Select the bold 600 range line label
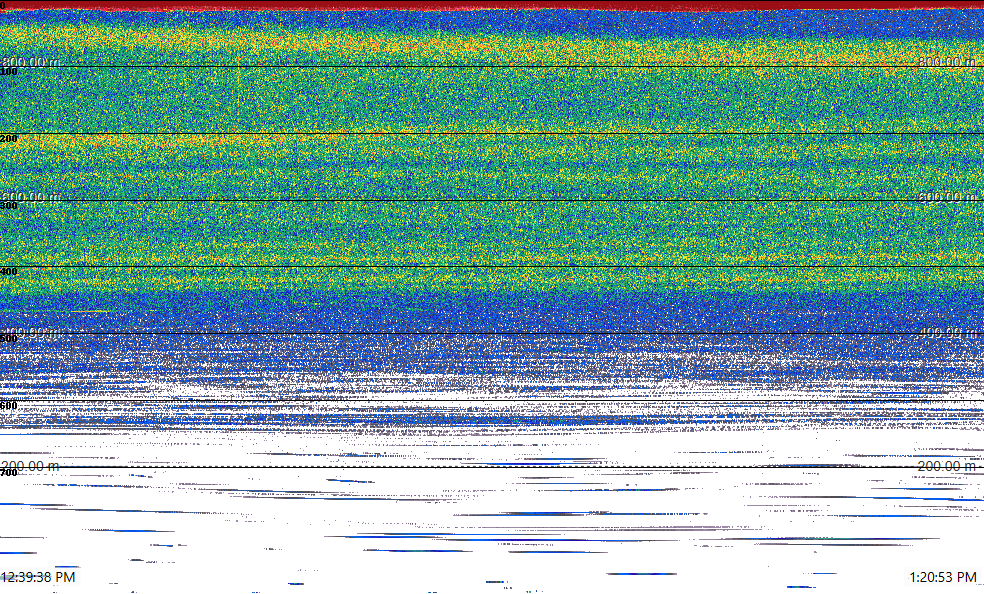Screen dimensions: 984x594 coord(9,406)
